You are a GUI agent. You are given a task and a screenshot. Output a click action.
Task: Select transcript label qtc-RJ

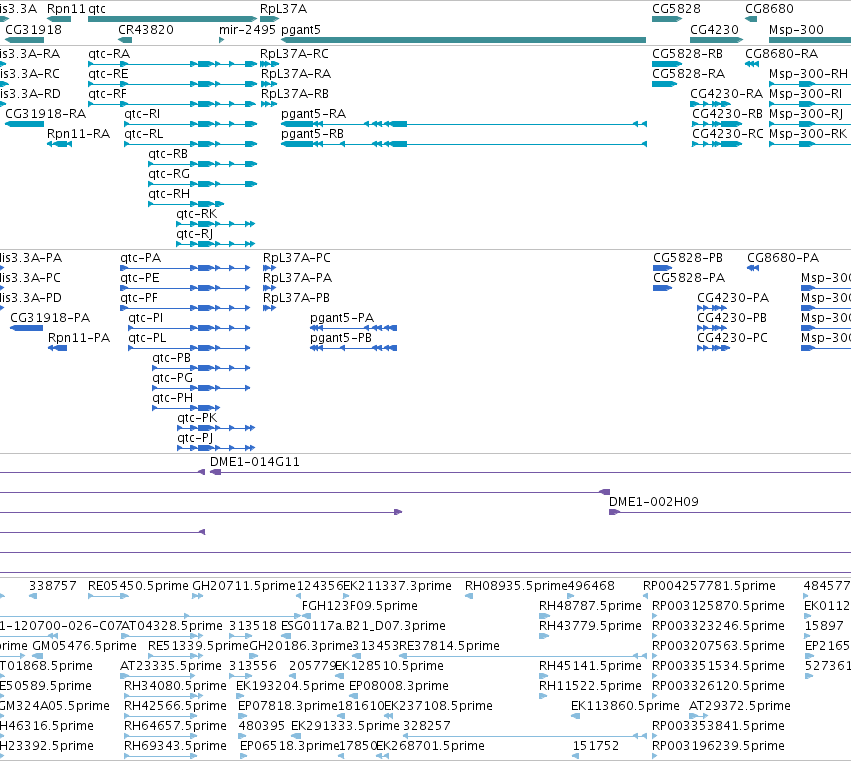(195, 234)
